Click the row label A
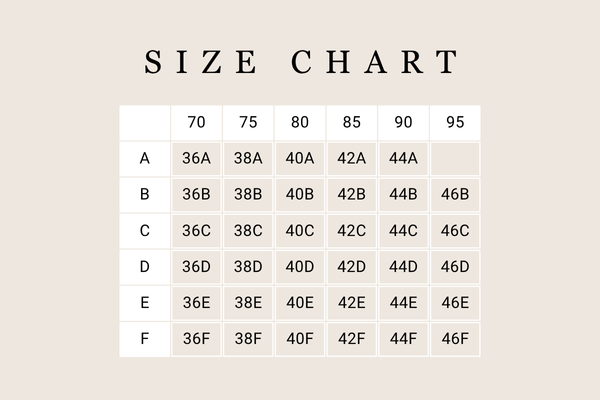The width and height of the screenshot is (600, 400). (x=145, y=158)
